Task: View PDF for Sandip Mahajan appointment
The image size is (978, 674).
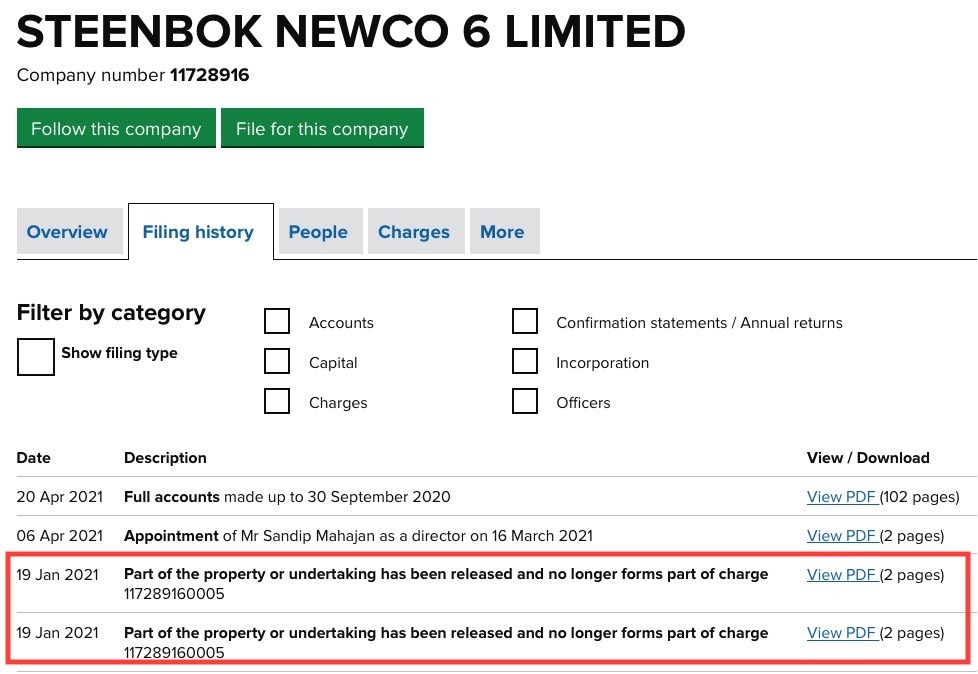Action: coord(841,536)
